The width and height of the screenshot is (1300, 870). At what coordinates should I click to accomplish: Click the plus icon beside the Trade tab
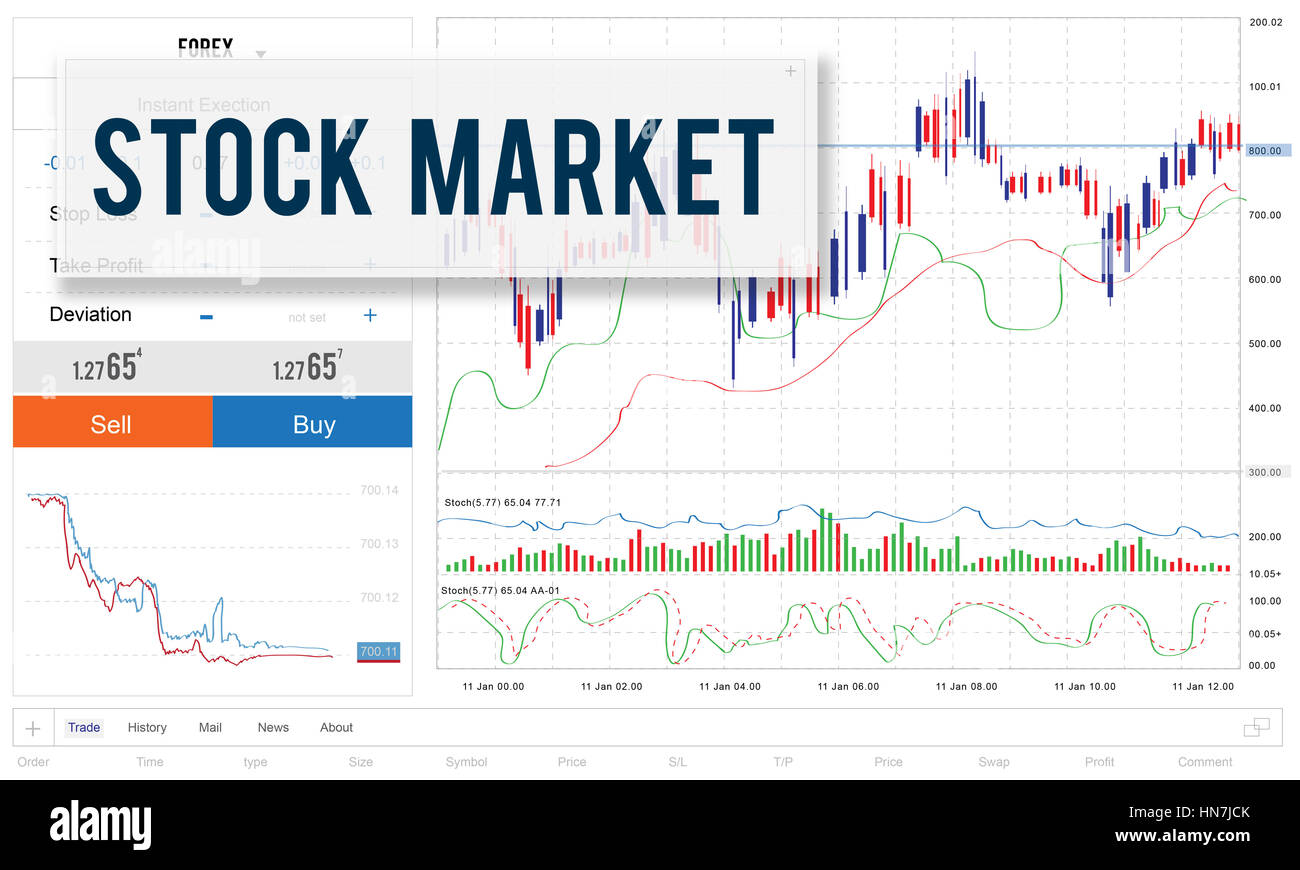[x=33, y=728]
